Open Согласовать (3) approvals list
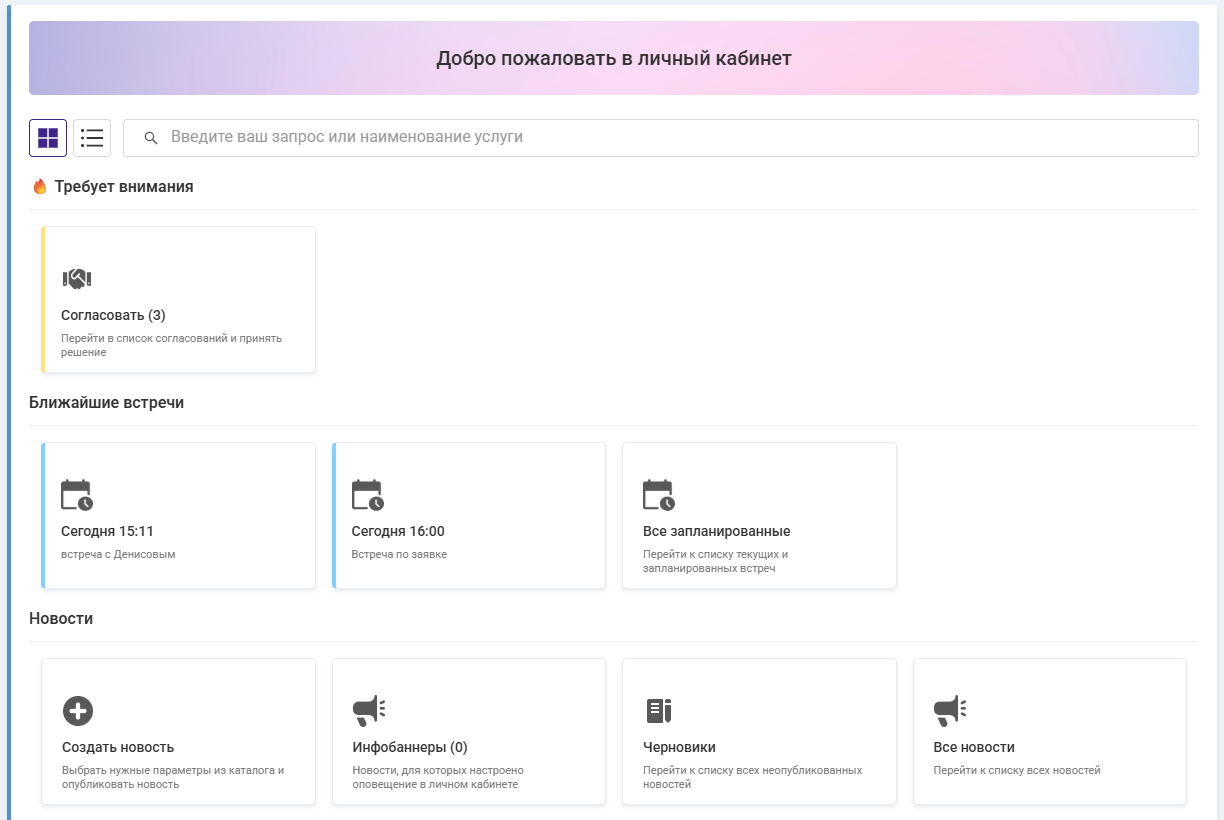 coord(113,316)
